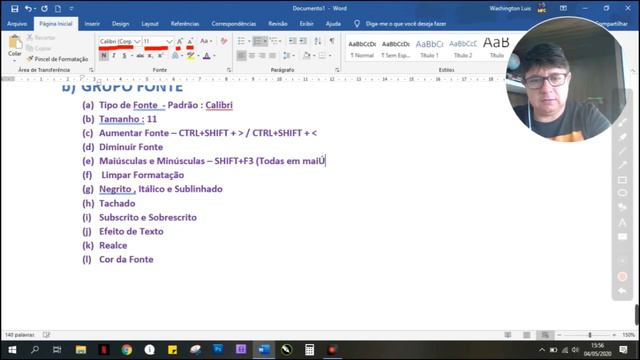Image resolution: width=640 pixels, height=360 pixels.
Task: Select rectangle tool in annotation bar
Action: (x=622, y=180)
